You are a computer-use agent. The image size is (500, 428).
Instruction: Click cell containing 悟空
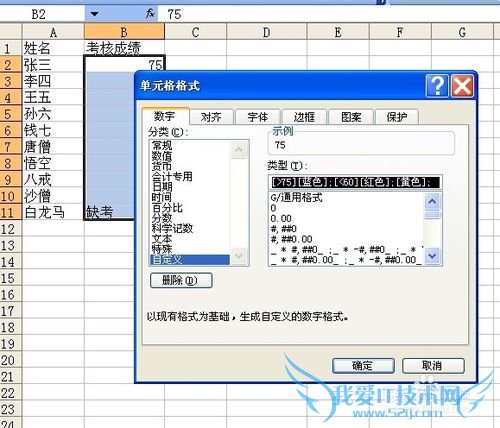[53, 163]
